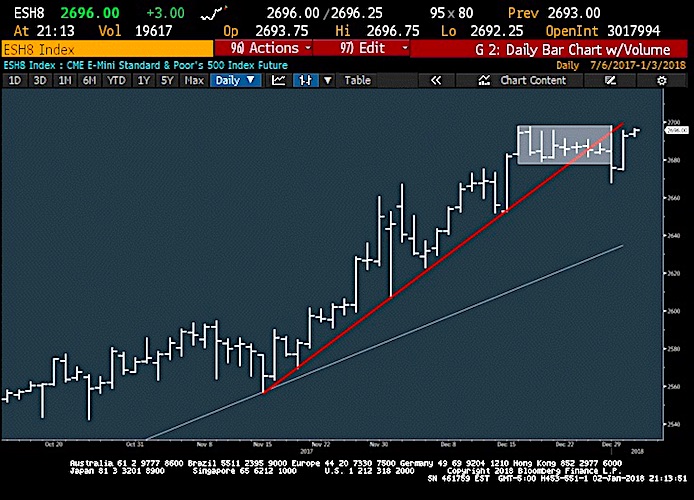Click the double left chevron collapse icon
Image resolution: width=694 pixels, height=500 pixels.
pyautogui.click(x=436, y=81)
